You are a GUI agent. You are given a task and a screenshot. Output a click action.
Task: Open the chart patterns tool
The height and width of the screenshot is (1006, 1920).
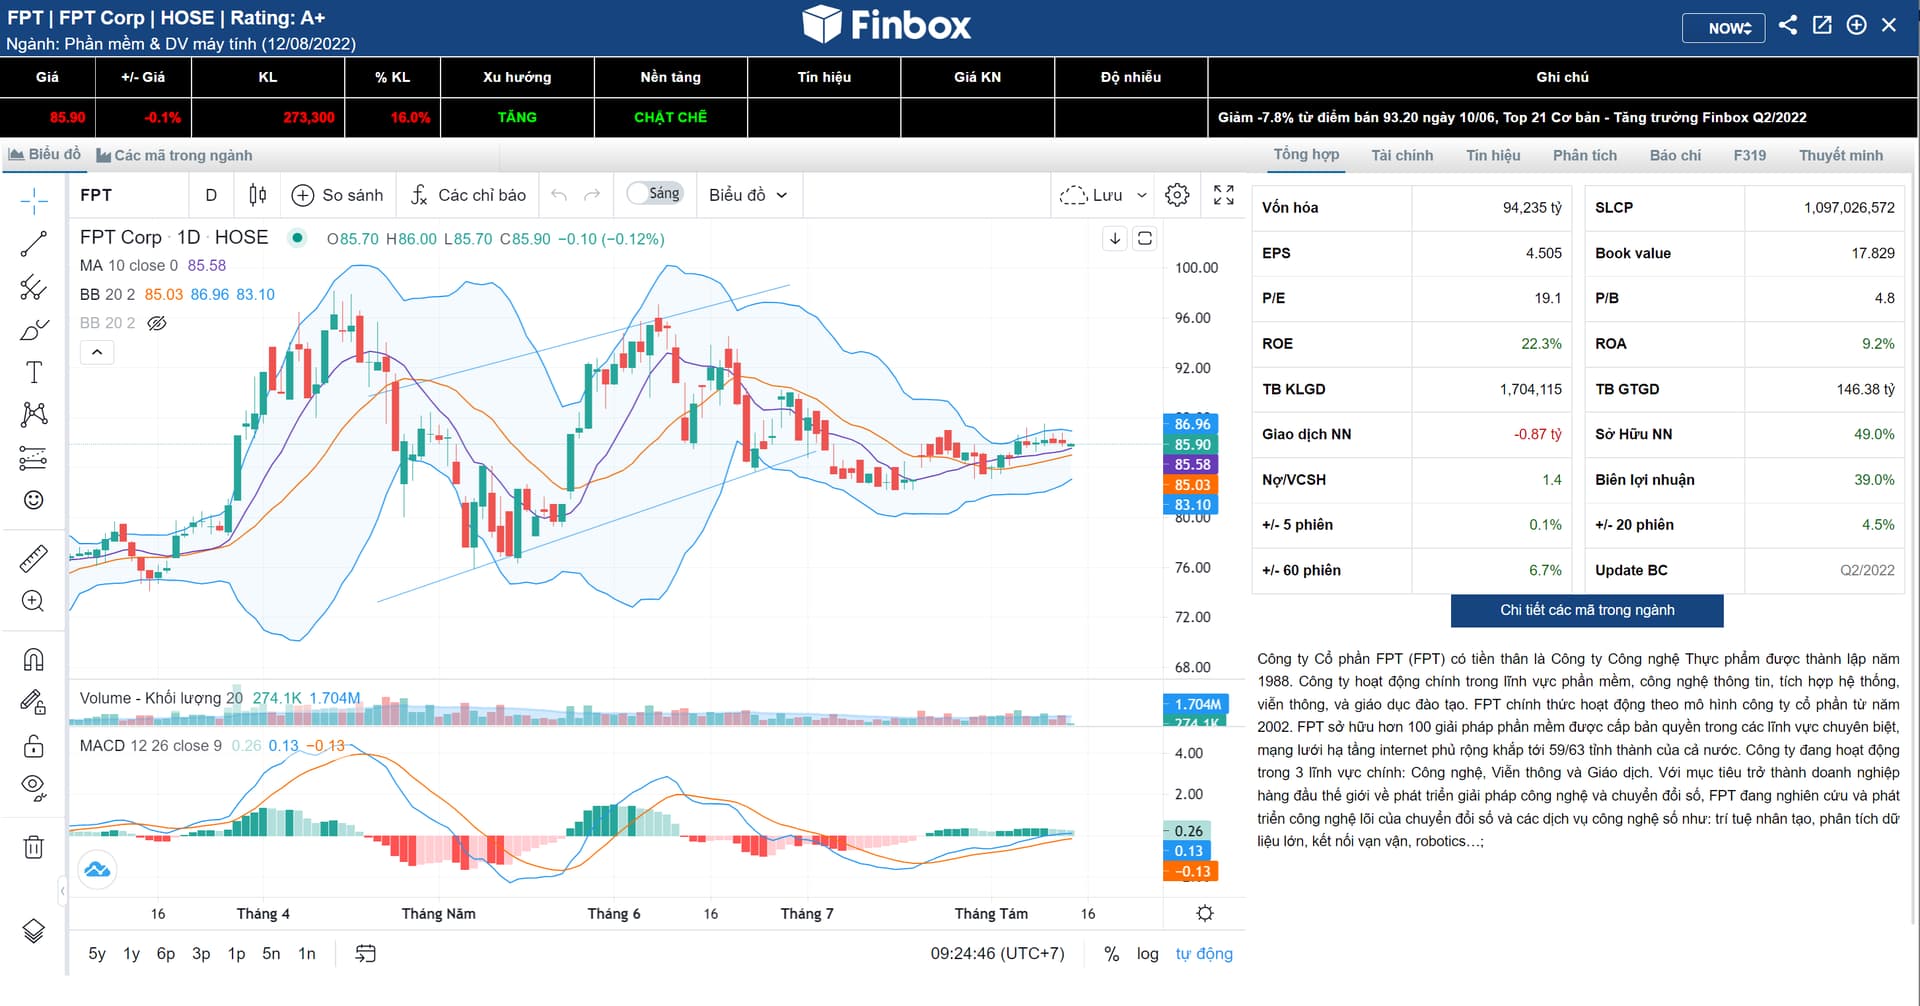[x=34, y=415]
